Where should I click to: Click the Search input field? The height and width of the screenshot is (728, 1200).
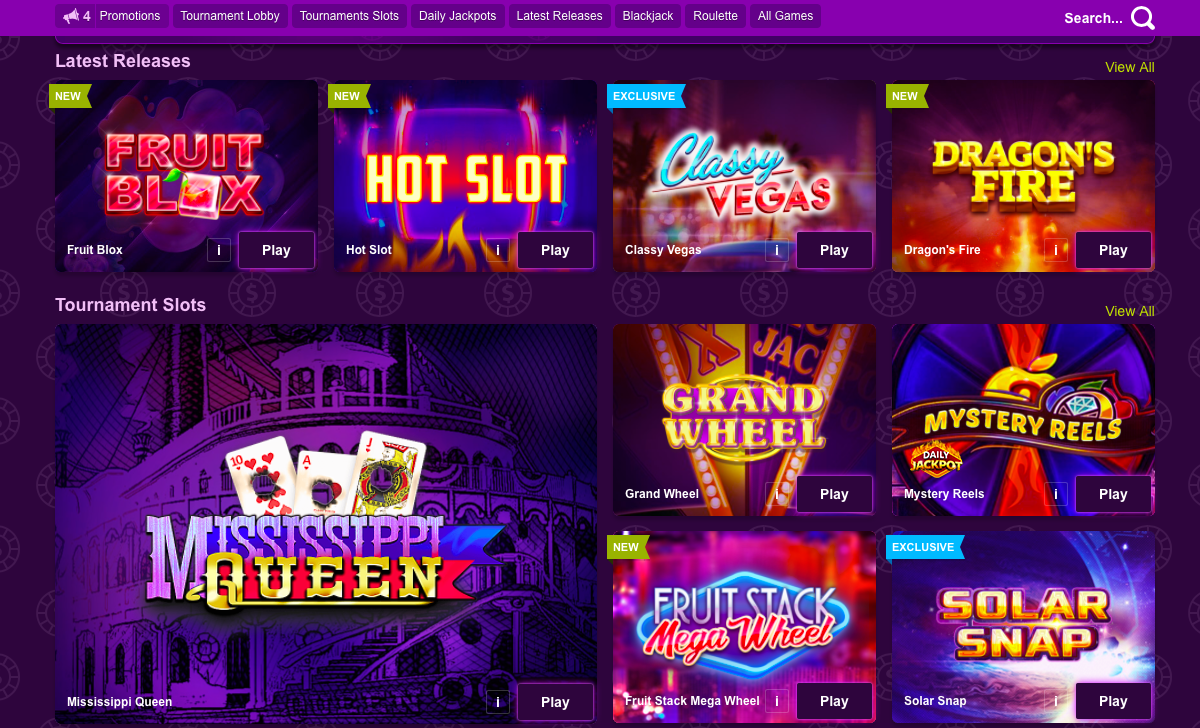[x=1093, y=18]
